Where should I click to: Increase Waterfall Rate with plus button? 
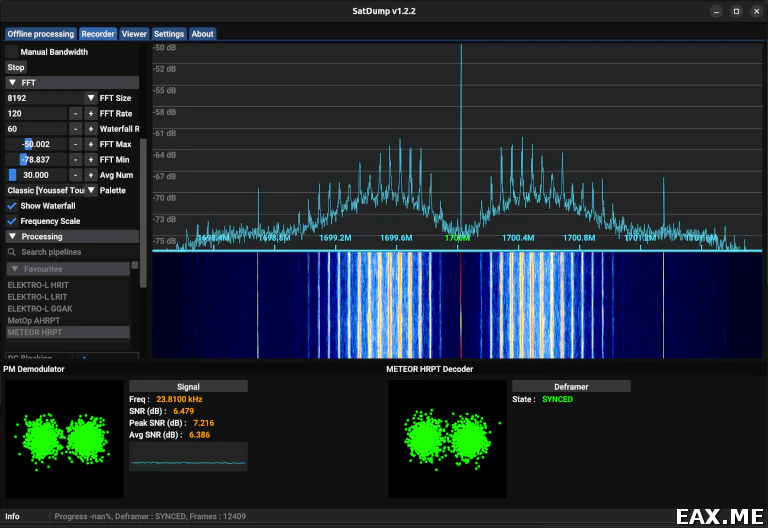click(91, 129)
